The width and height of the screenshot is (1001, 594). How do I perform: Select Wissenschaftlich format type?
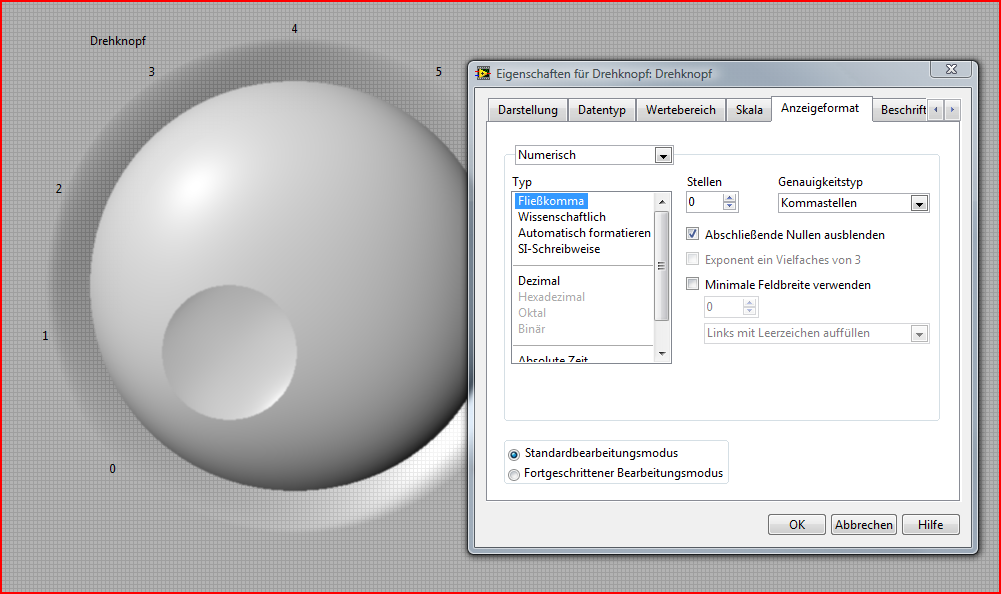pos(562,217)
